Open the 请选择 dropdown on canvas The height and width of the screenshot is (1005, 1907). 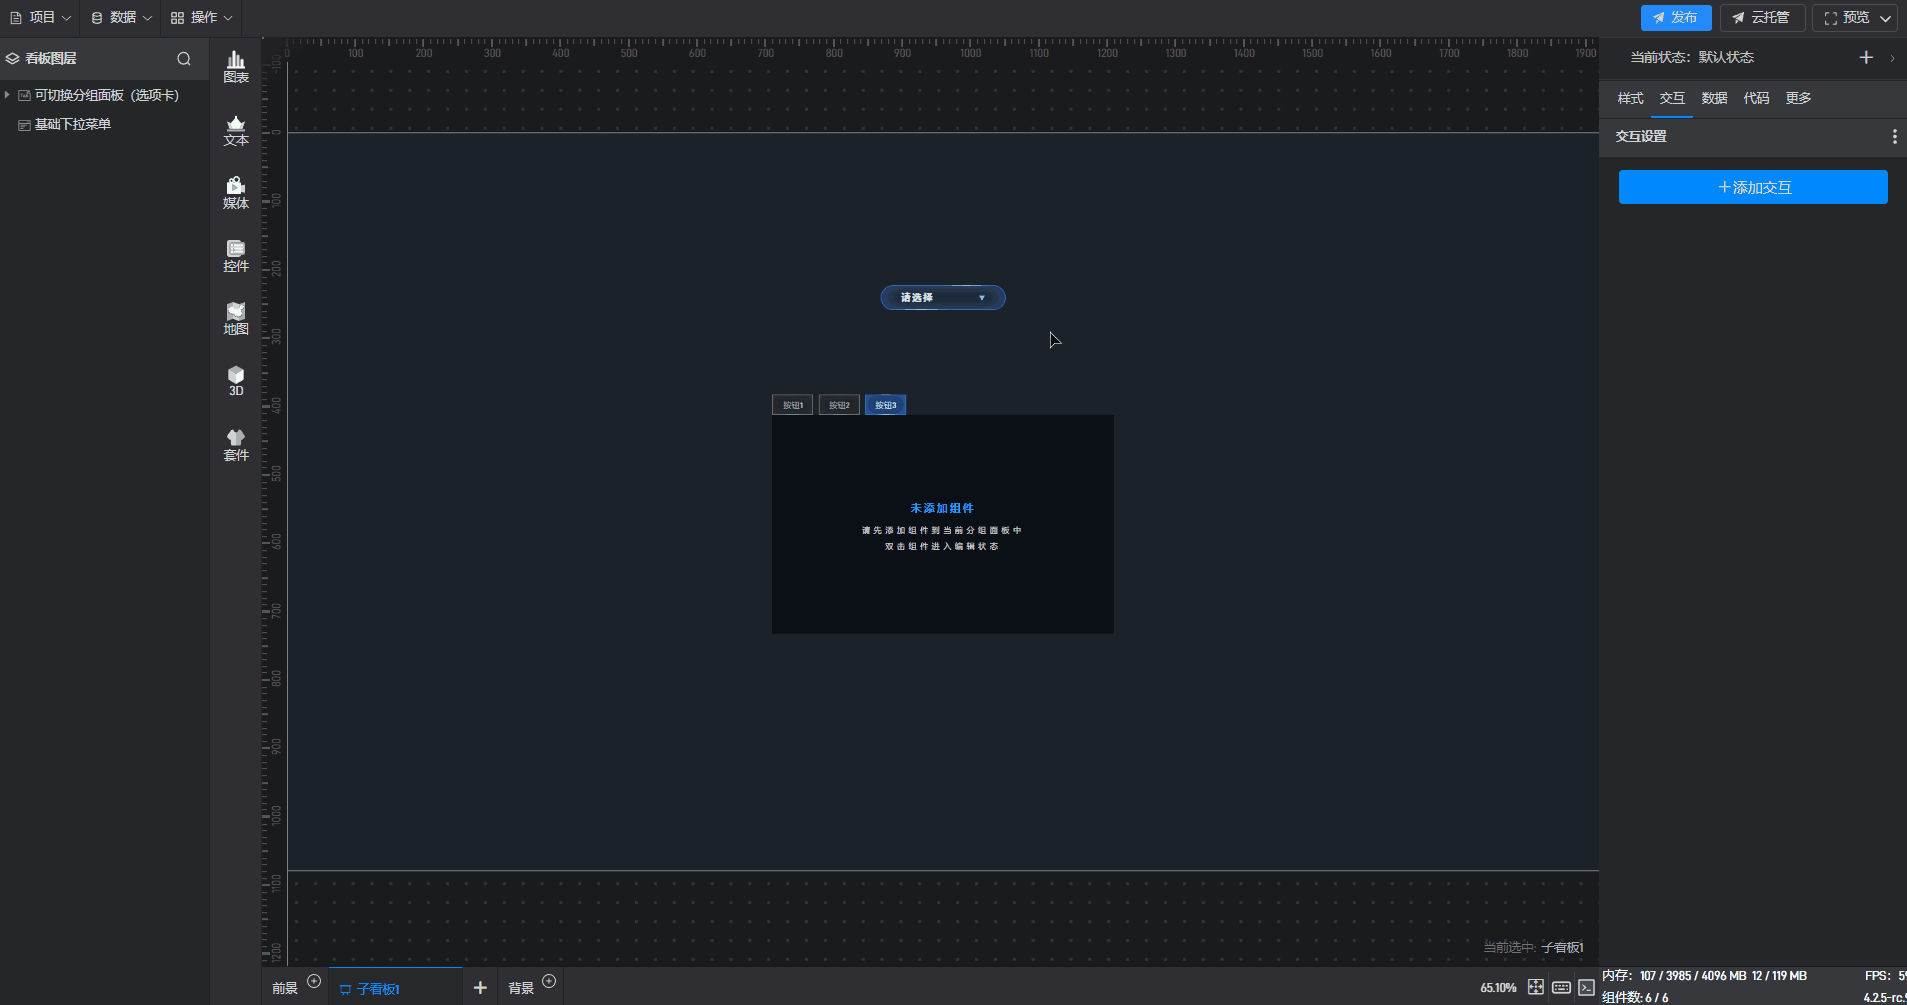[x=942, y=298]
